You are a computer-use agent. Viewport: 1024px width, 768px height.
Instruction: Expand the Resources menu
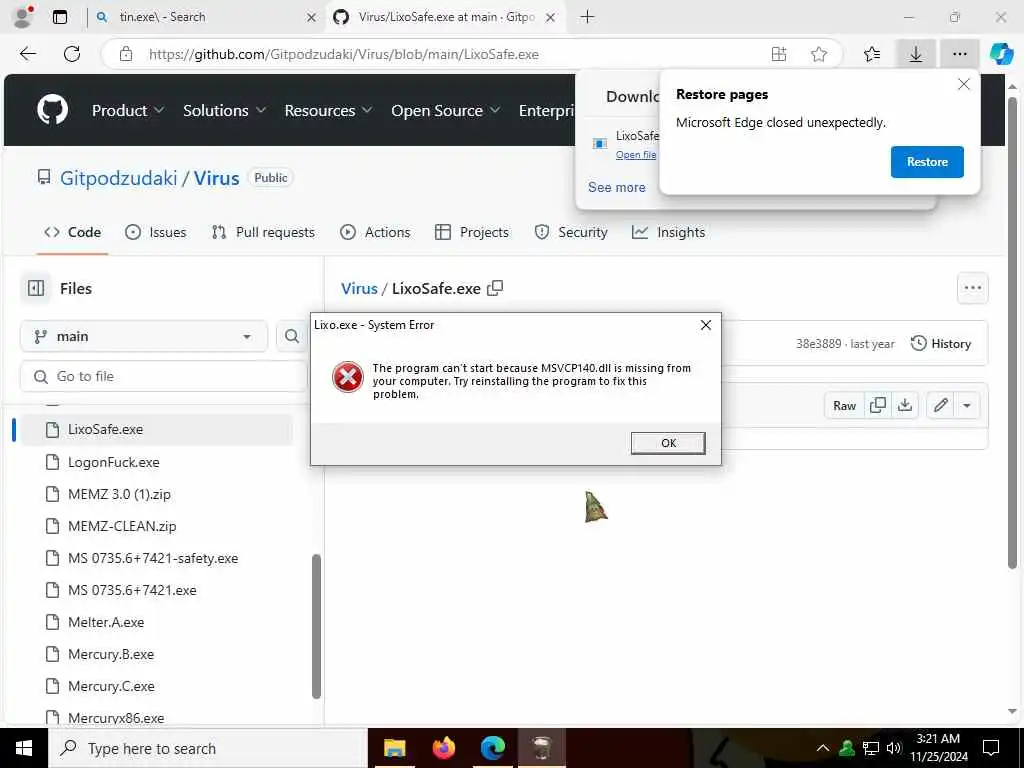[328, 110]
